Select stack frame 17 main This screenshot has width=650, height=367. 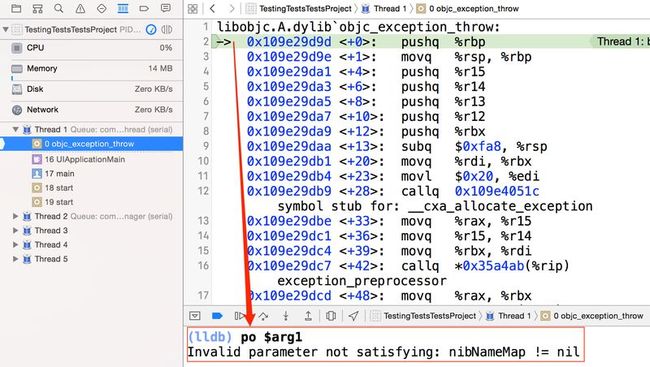click(x=91, y=173)
